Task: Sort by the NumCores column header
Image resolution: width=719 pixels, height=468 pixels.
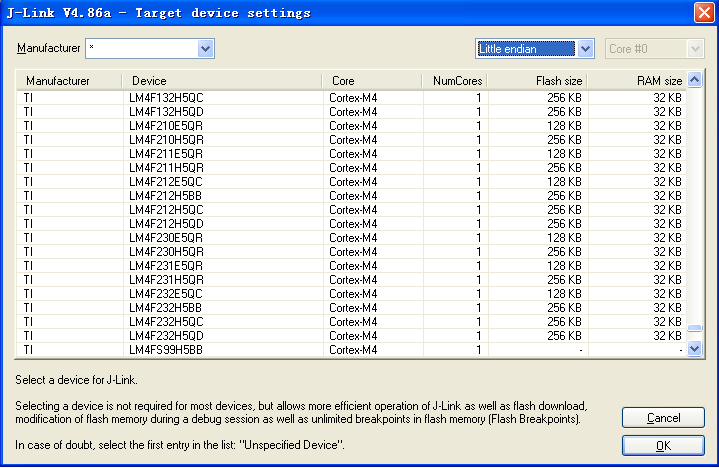Action: tap(454, 81)
